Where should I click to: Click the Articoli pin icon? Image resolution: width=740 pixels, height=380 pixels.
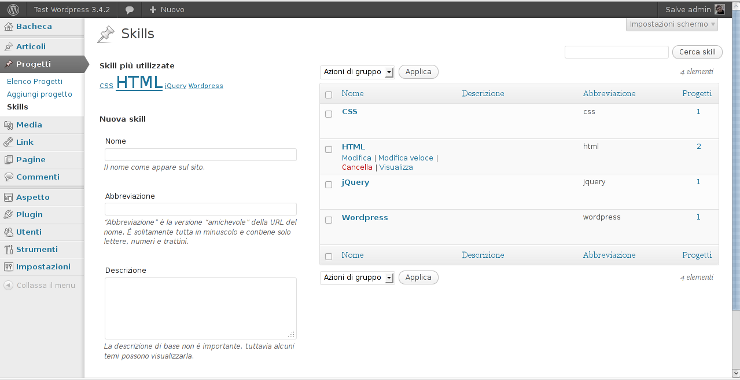(8, 47)
